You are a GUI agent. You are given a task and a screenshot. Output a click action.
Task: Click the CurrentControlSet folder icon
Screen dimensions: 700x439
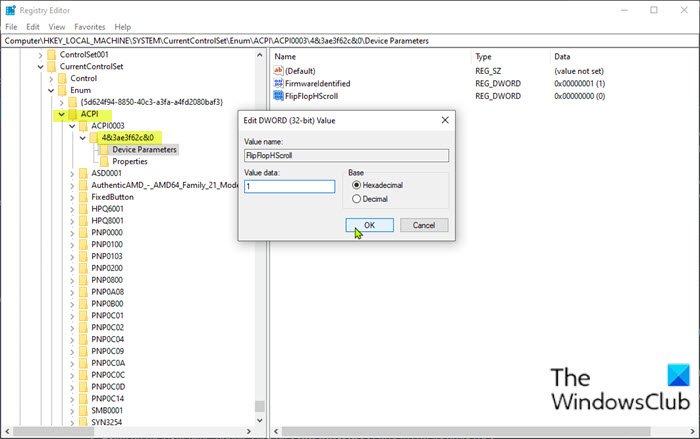52,67
